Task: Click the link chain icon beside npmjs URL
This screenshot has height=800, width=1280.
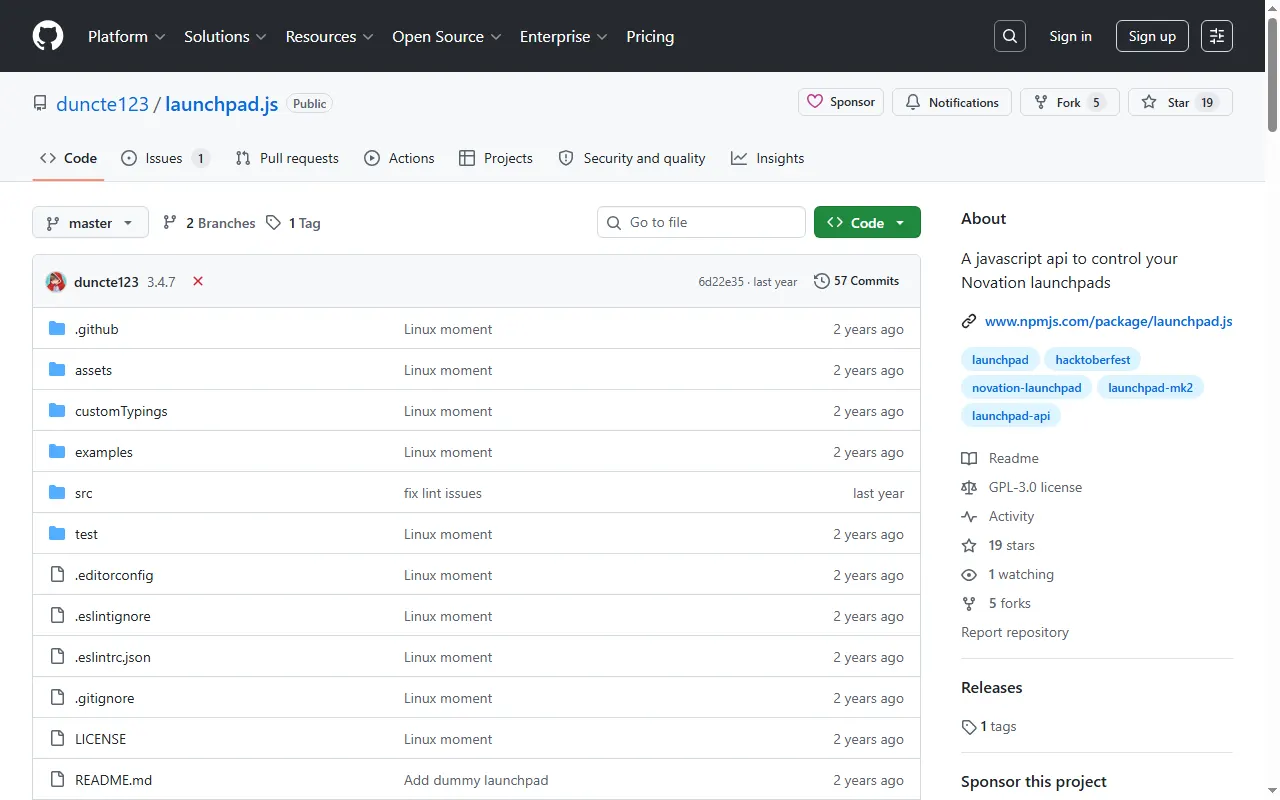Action: [x=969, y=321]
